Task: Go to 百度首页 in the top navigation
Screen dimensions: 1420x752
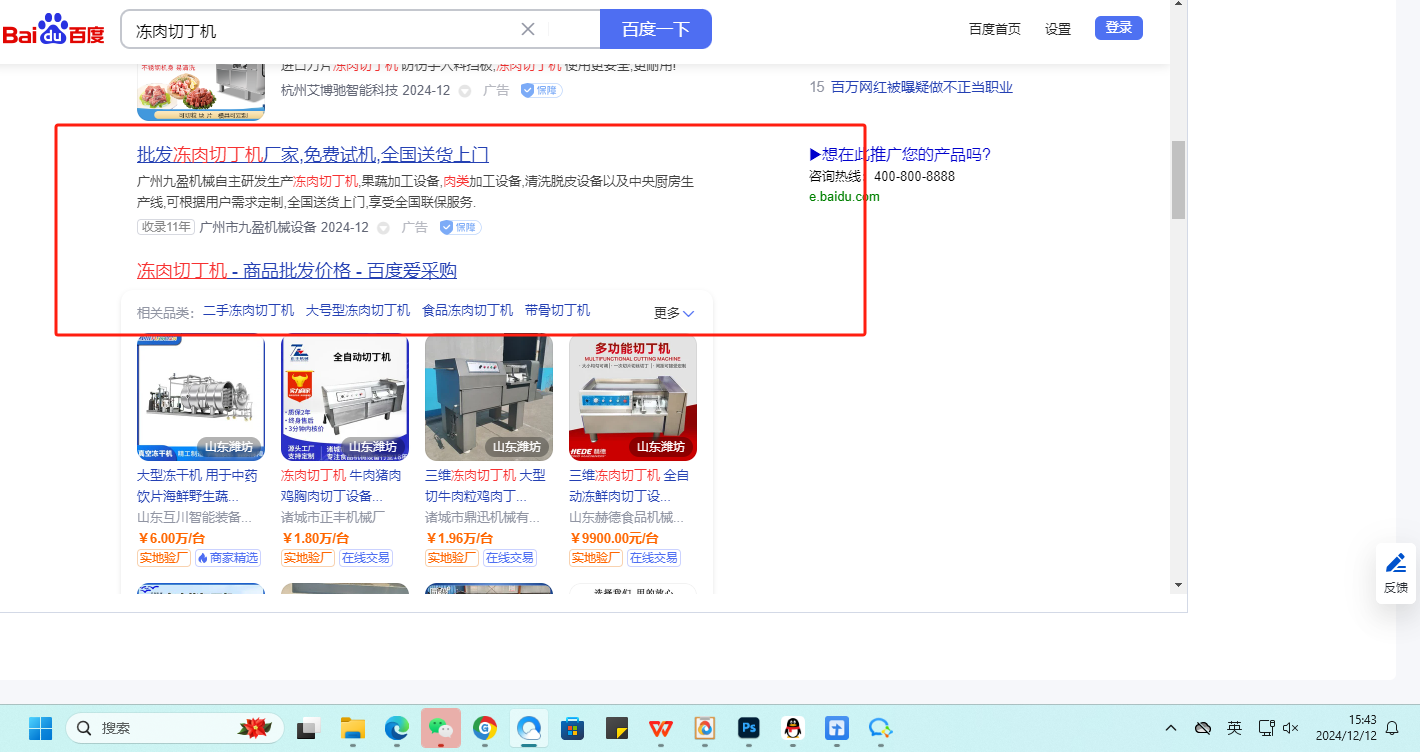Action: tap(995, 29)
